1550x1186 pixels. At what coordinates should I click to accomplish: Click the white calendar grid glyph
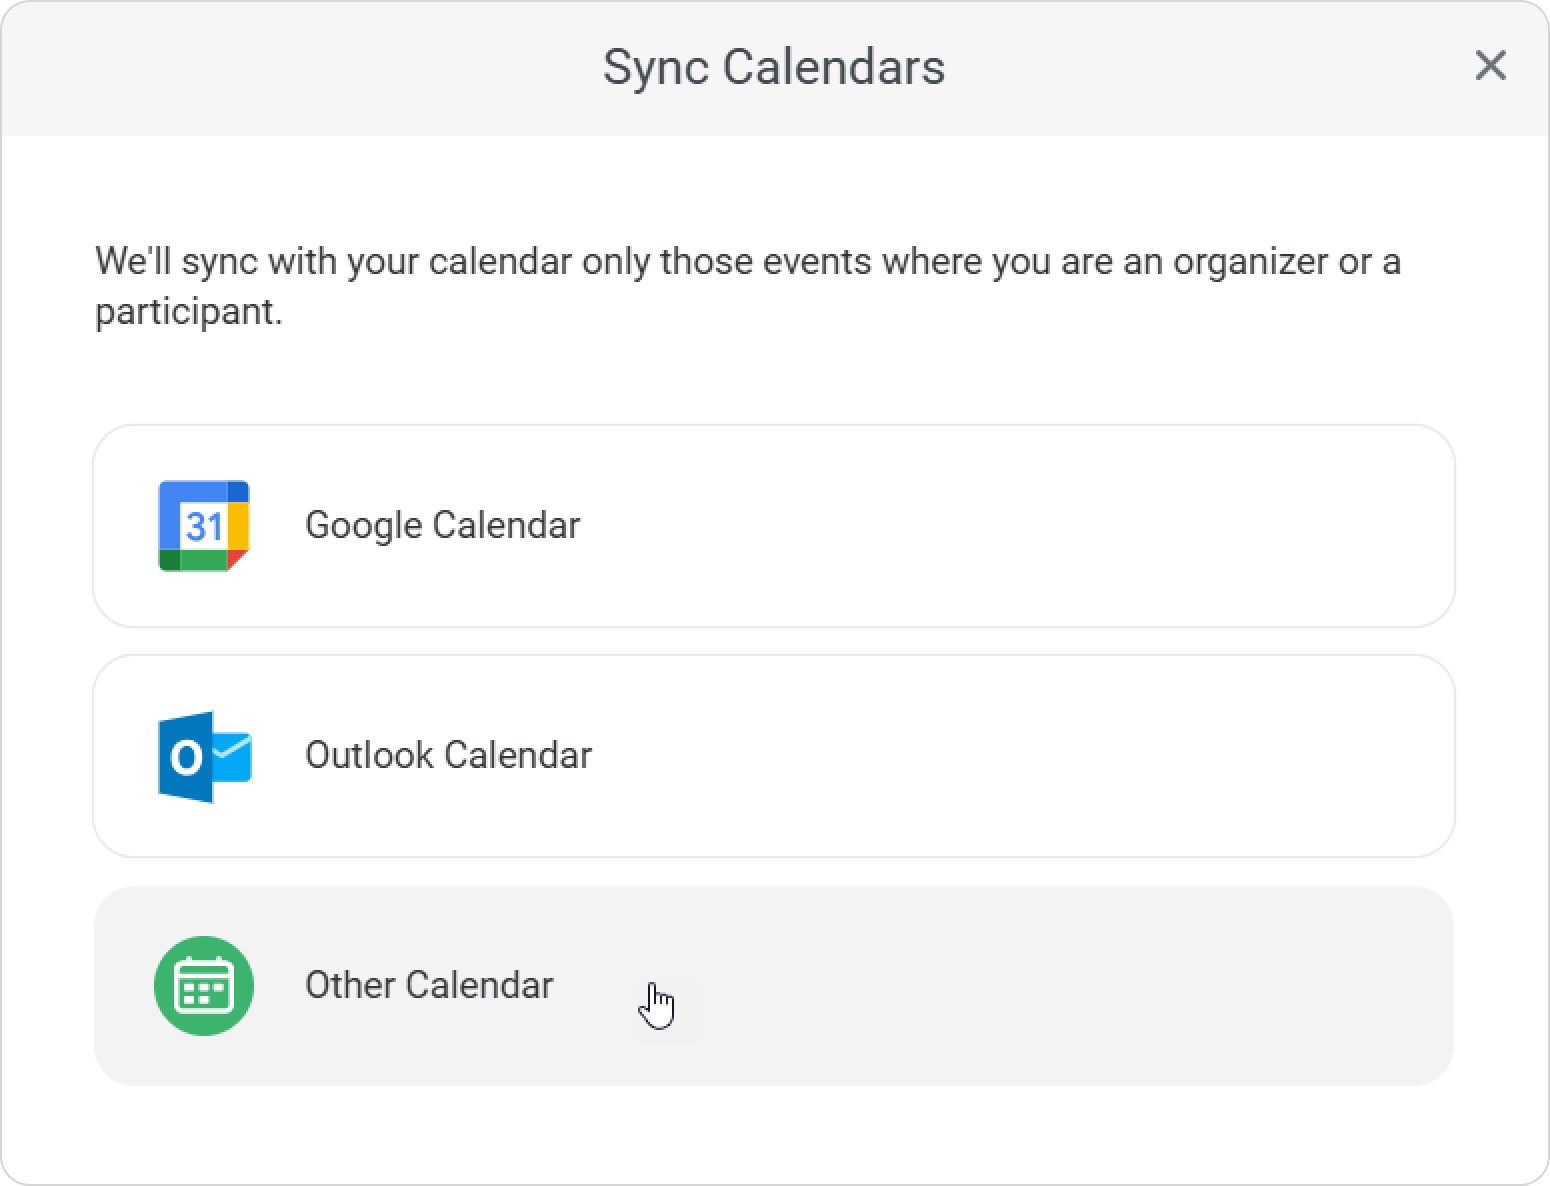pos(204,987)
